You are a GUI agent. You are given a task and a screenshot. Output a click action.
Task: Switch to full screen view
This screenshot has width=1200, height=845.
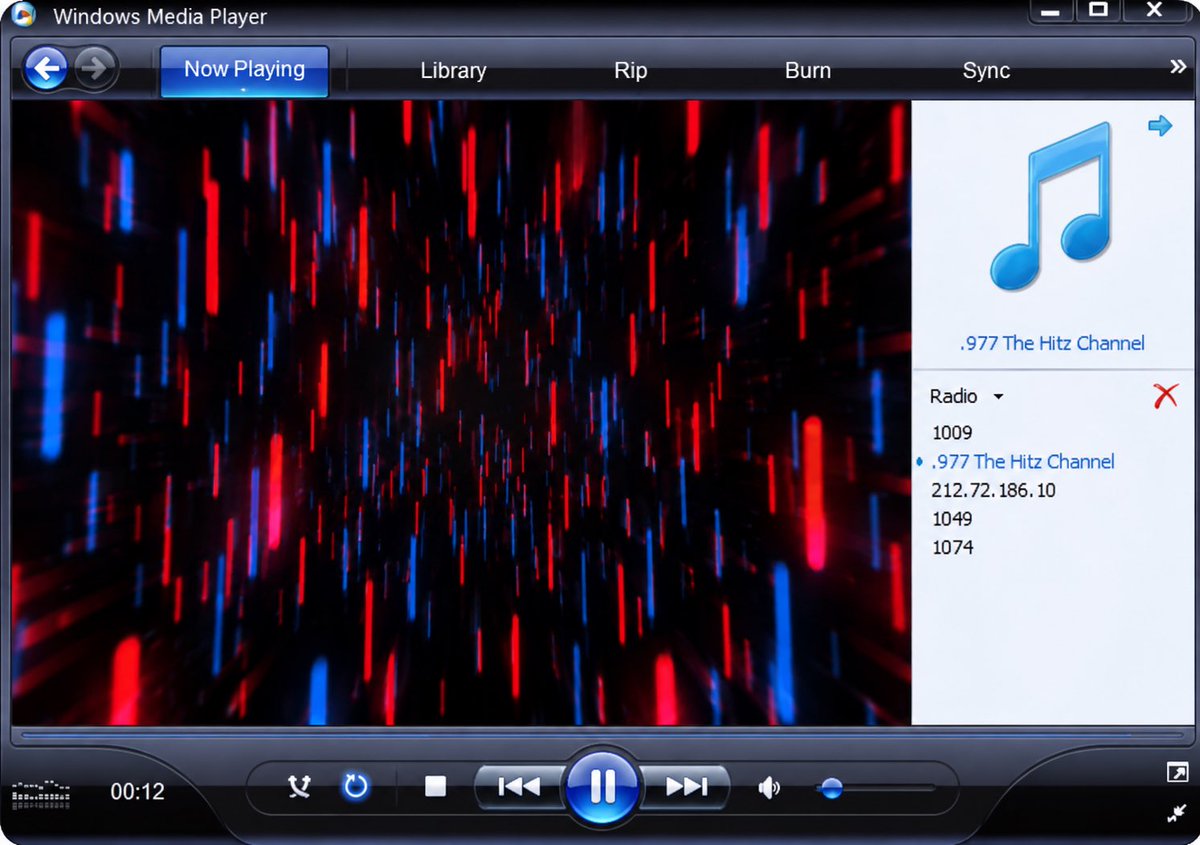[x=1176, y=772]
